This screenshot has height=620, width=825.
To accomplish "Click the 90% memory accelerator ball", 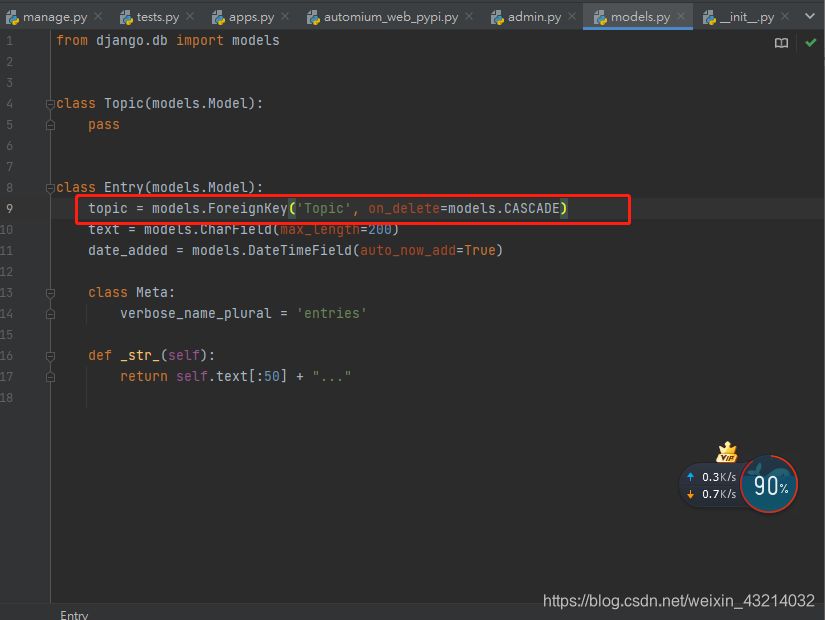I will click(769, 484).
